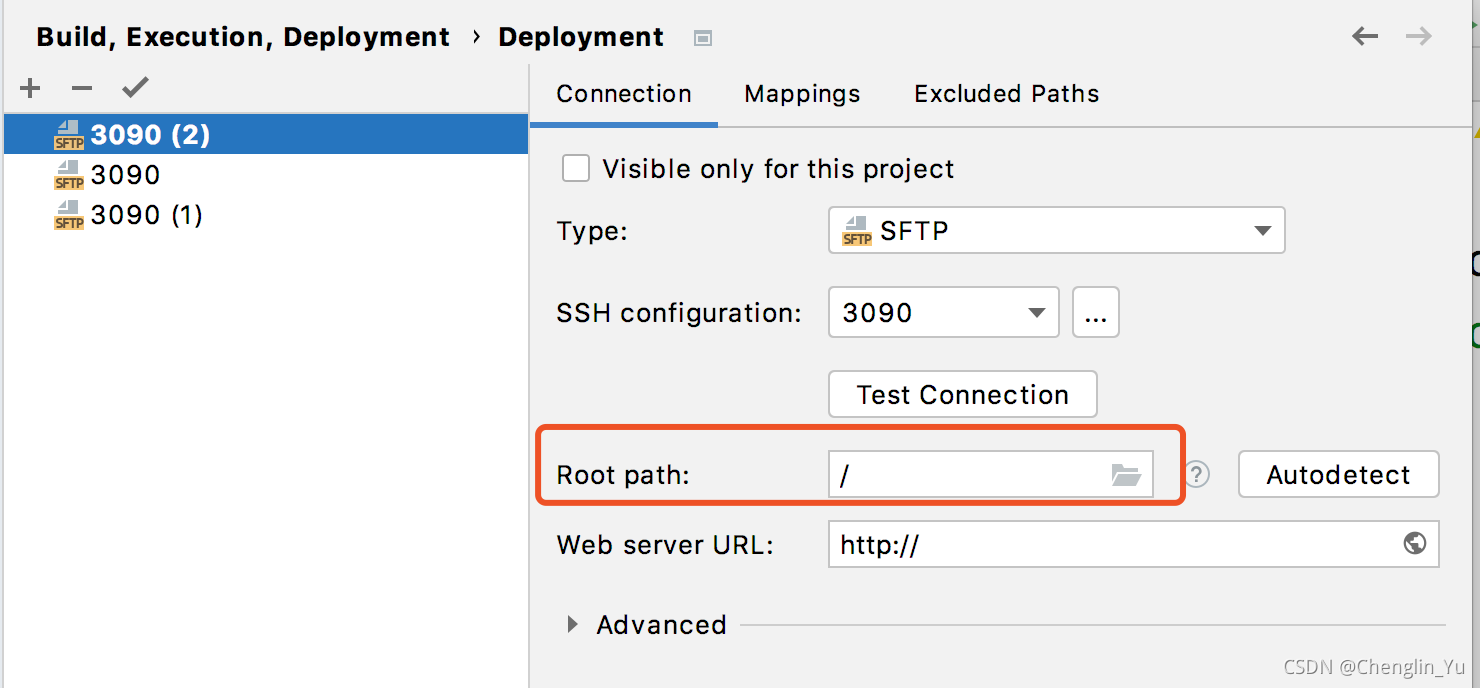This screenshot has height=688, width=1480.
Task: Click the Deployment breadcrumb title
Action: coord(581,38)
